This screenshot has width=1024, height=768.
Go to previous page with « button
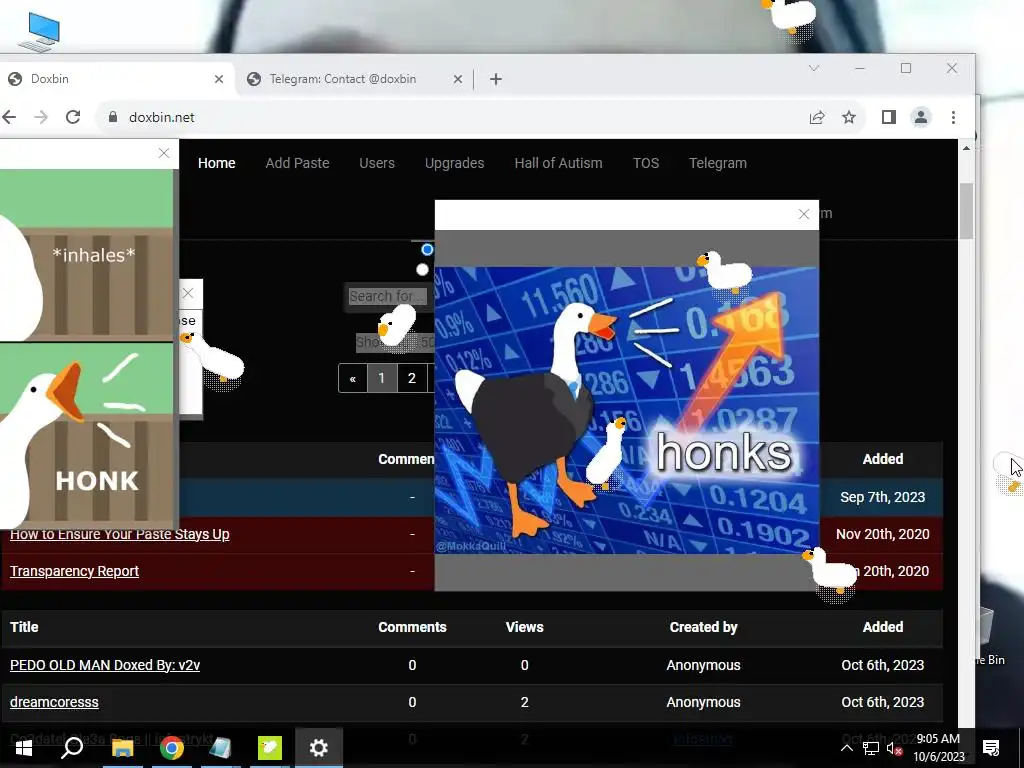tap(353, 378)
